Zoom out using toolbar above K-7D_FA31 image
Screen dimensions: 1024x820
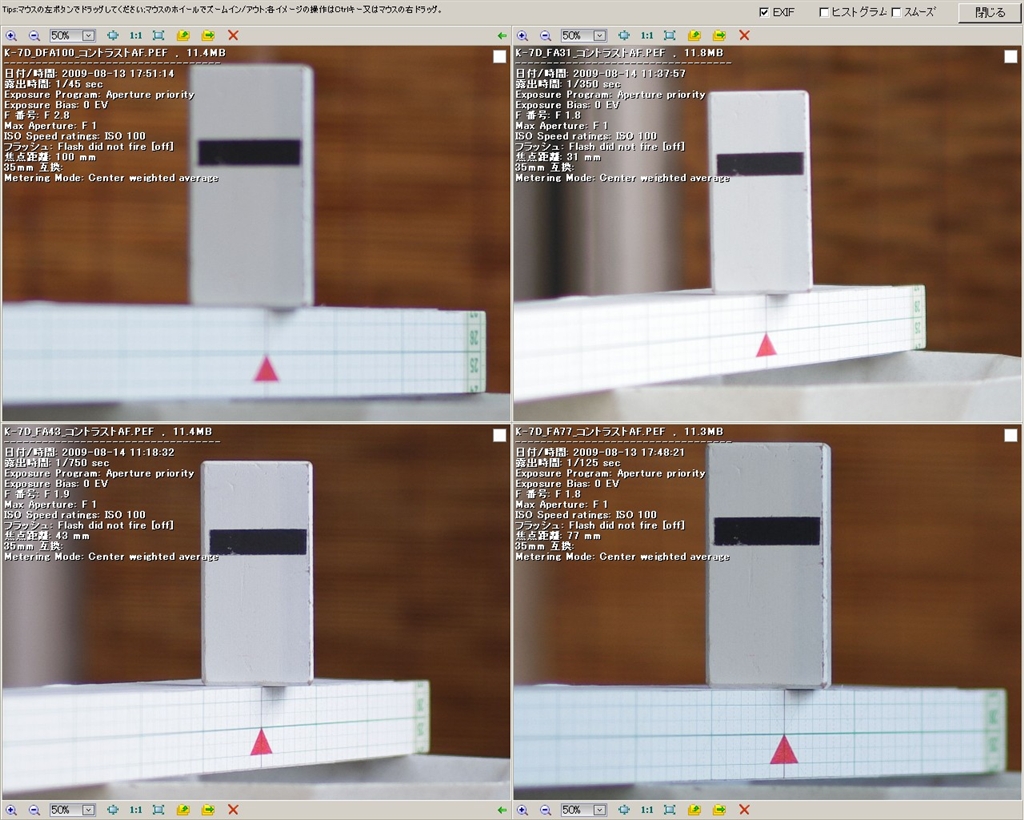(545, 36)
